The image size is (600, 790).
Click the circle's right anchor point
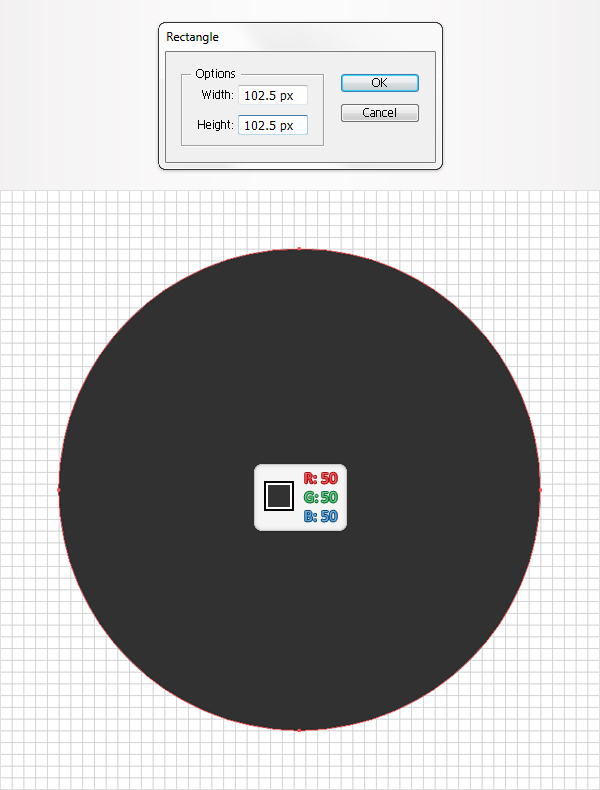click(541, 490)
